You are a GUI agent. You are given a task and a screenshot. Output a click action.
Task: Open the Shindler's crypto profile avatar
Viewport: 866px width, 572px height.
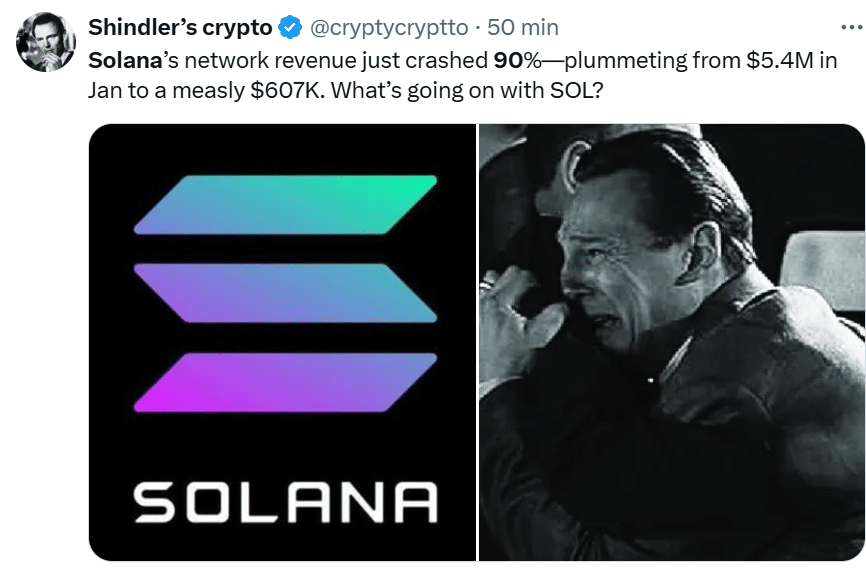tap(46, 43)
